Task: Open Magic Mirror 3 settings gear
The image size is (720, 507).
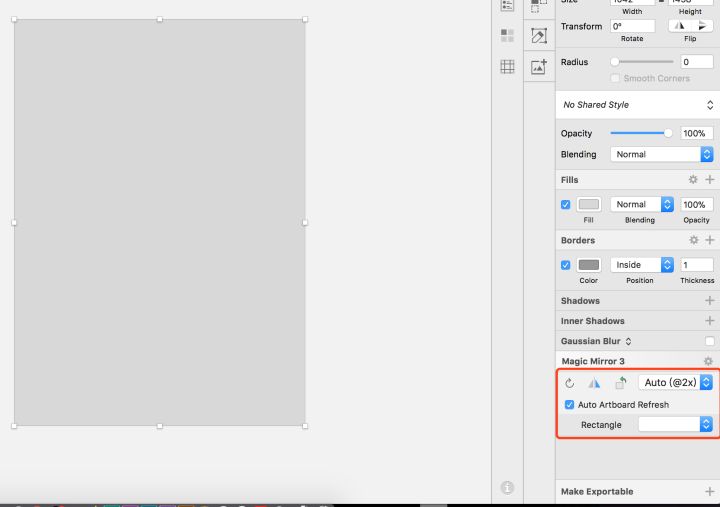Action: [708, 361]
